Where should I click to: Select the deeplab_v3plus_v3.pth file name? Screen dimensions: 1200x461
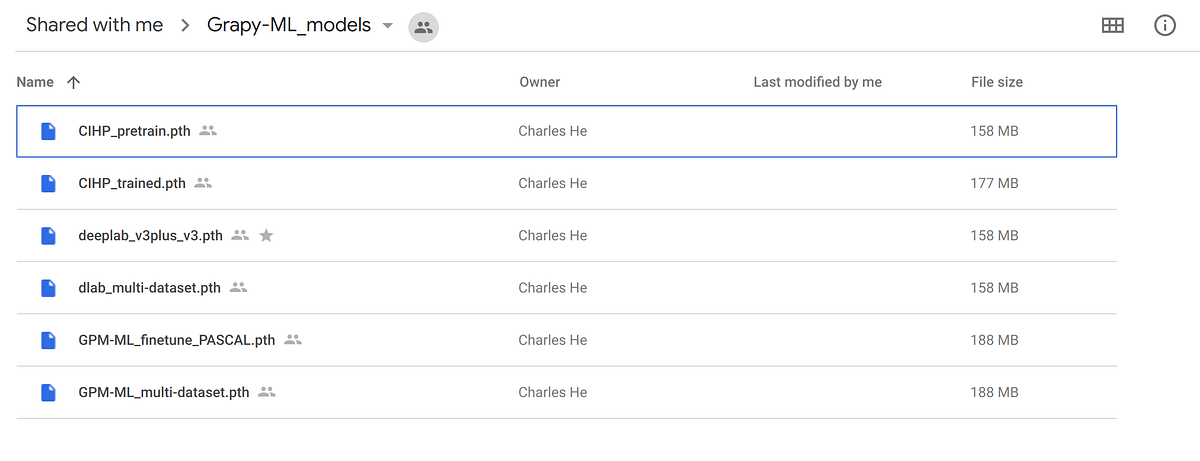point(150,236)
